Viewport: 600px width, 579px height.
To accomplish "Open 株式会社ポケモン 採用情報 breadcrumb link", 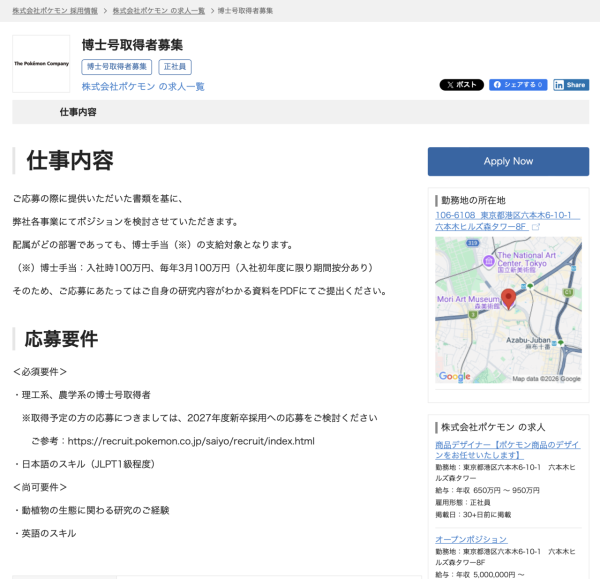I will 55,11.
